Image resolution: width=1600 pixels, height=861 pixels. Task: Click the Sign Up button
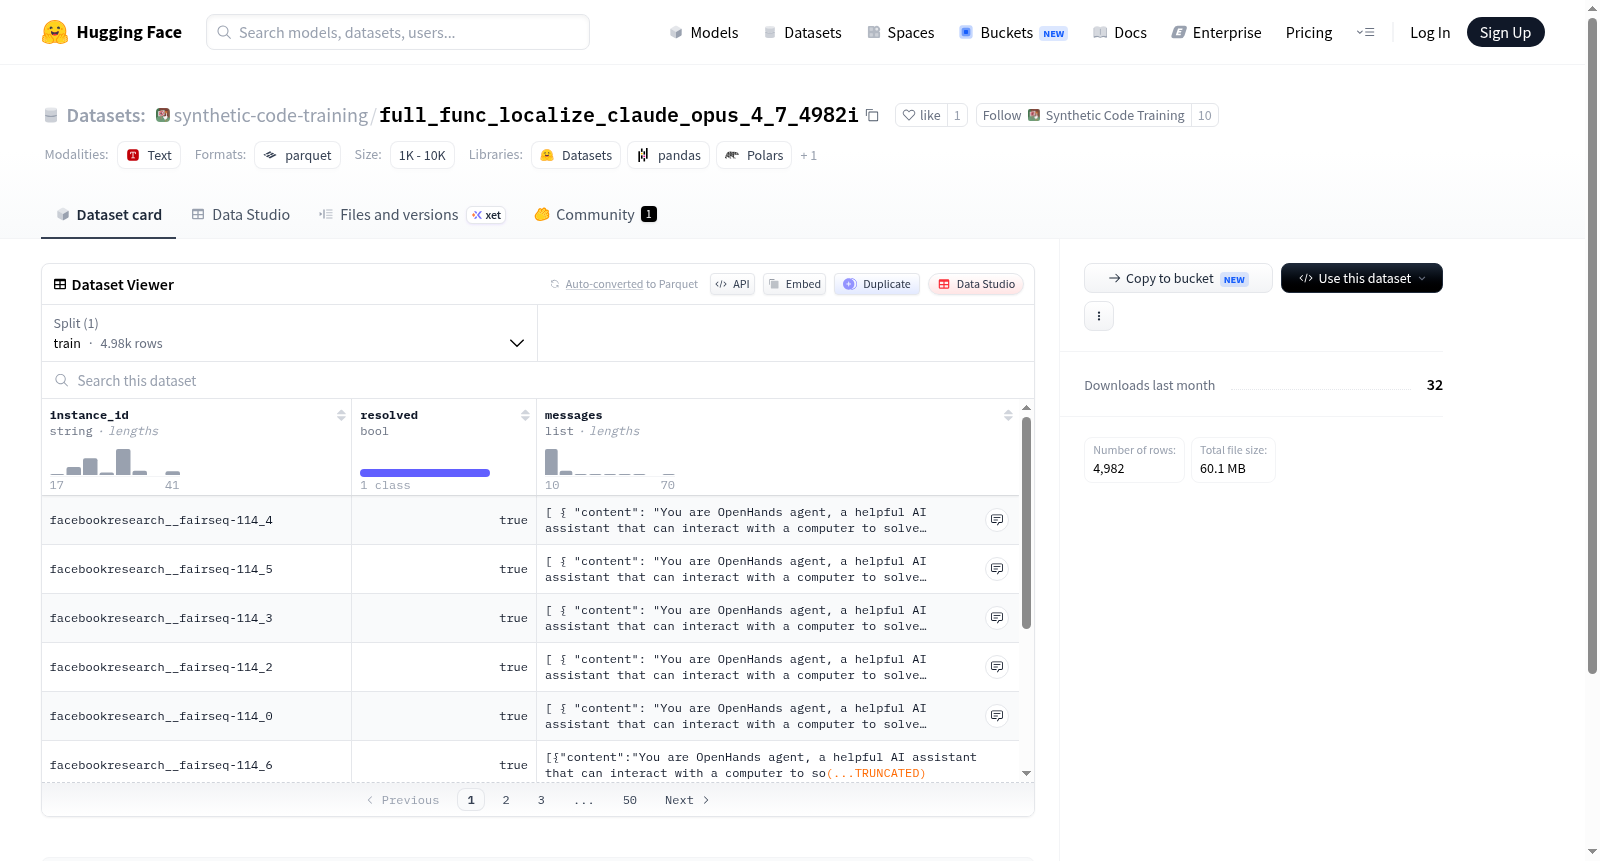[x=1506, y=32]
